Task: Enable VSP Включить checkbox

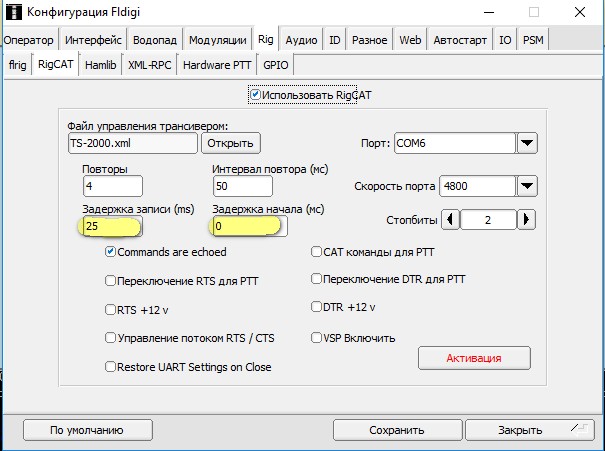Action: point(317,338)
